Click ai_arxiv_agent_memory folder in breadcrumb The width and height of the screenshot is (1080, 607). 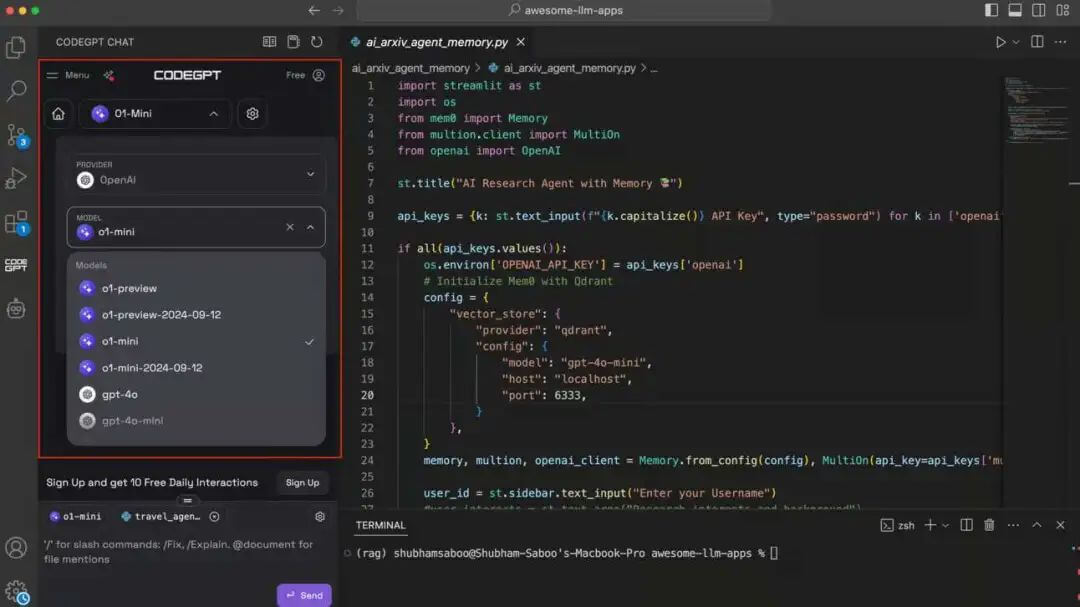tap(411, 68)
